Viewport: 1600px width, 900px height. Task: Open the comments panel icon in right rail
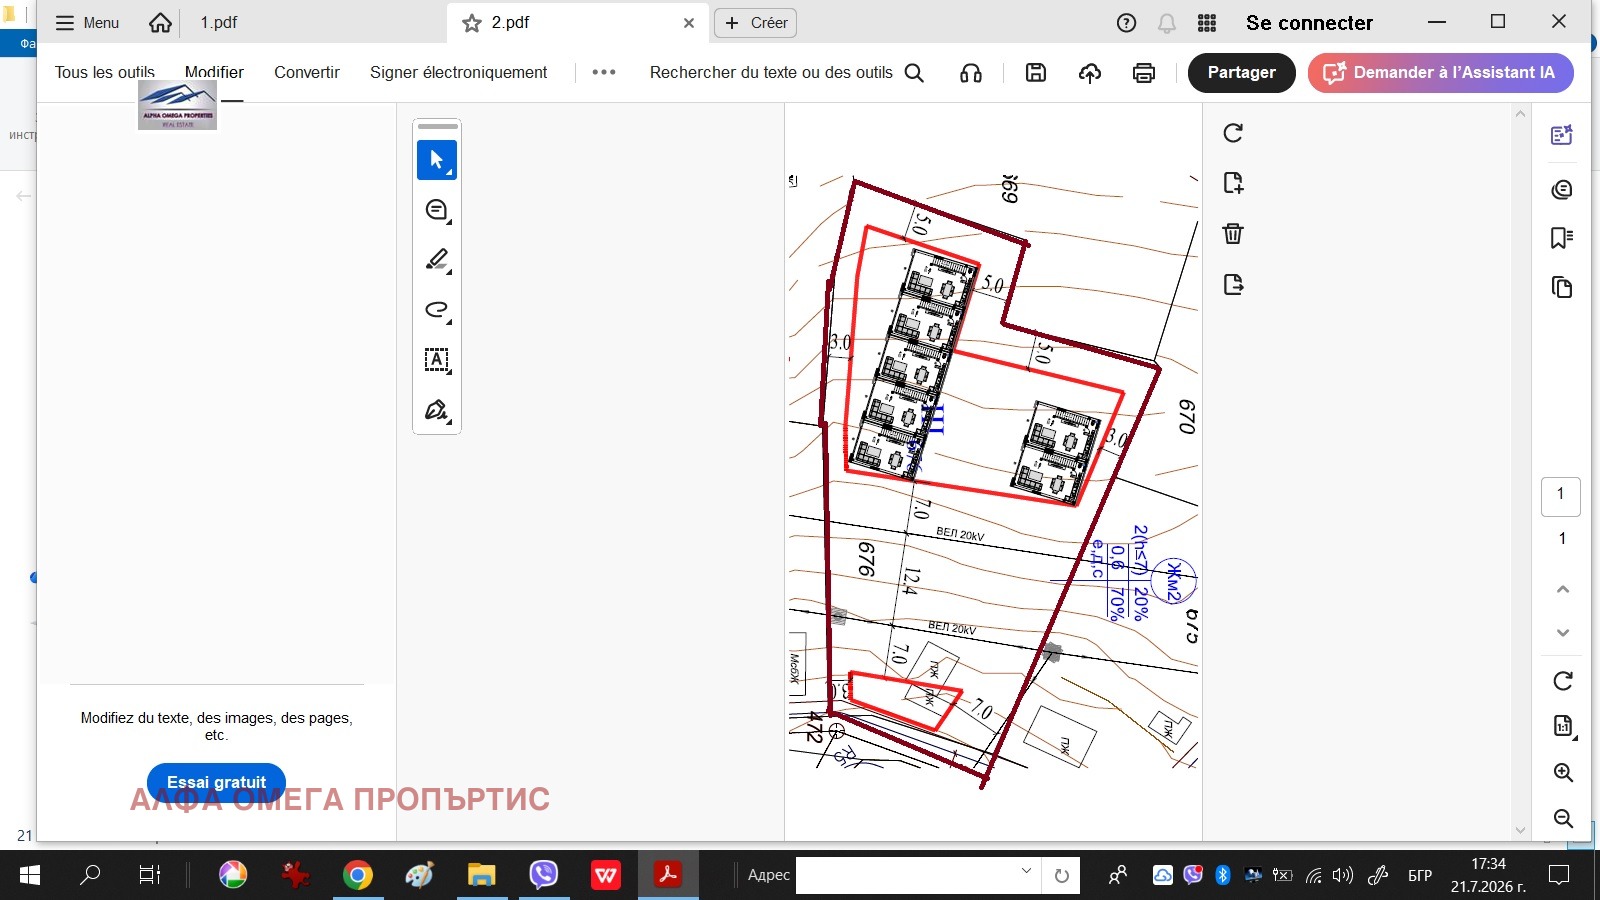1562,189
